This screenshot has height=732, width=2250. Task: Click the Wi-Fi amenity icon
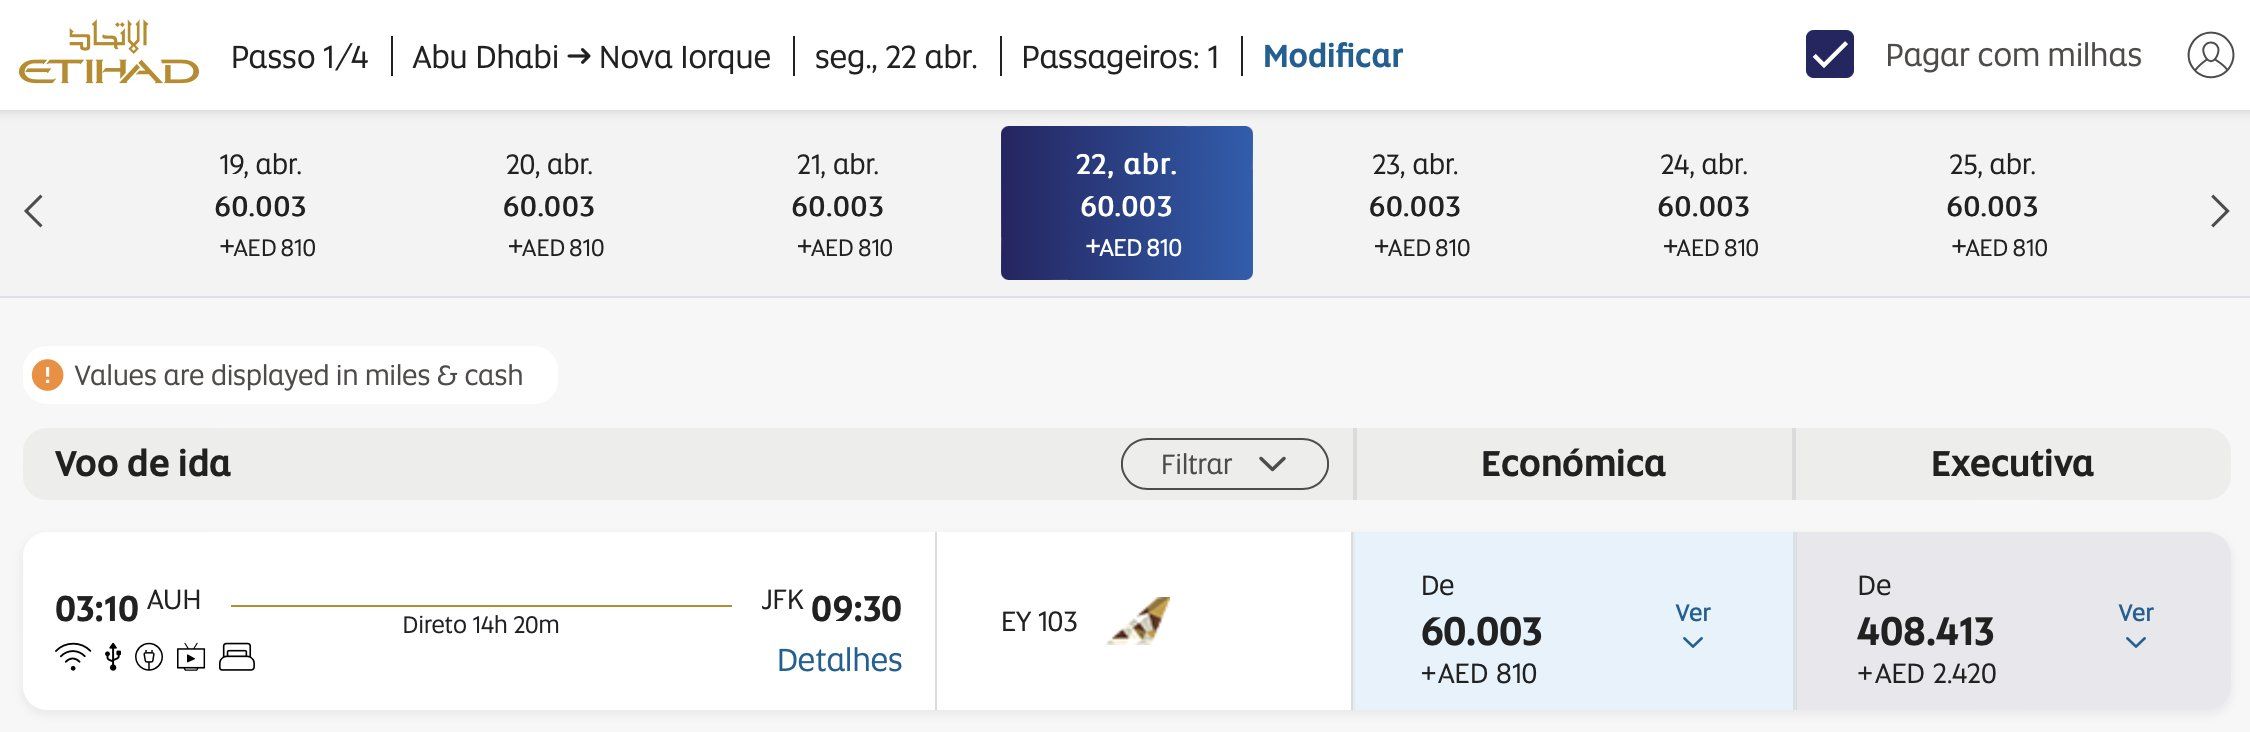click(73, 657)
